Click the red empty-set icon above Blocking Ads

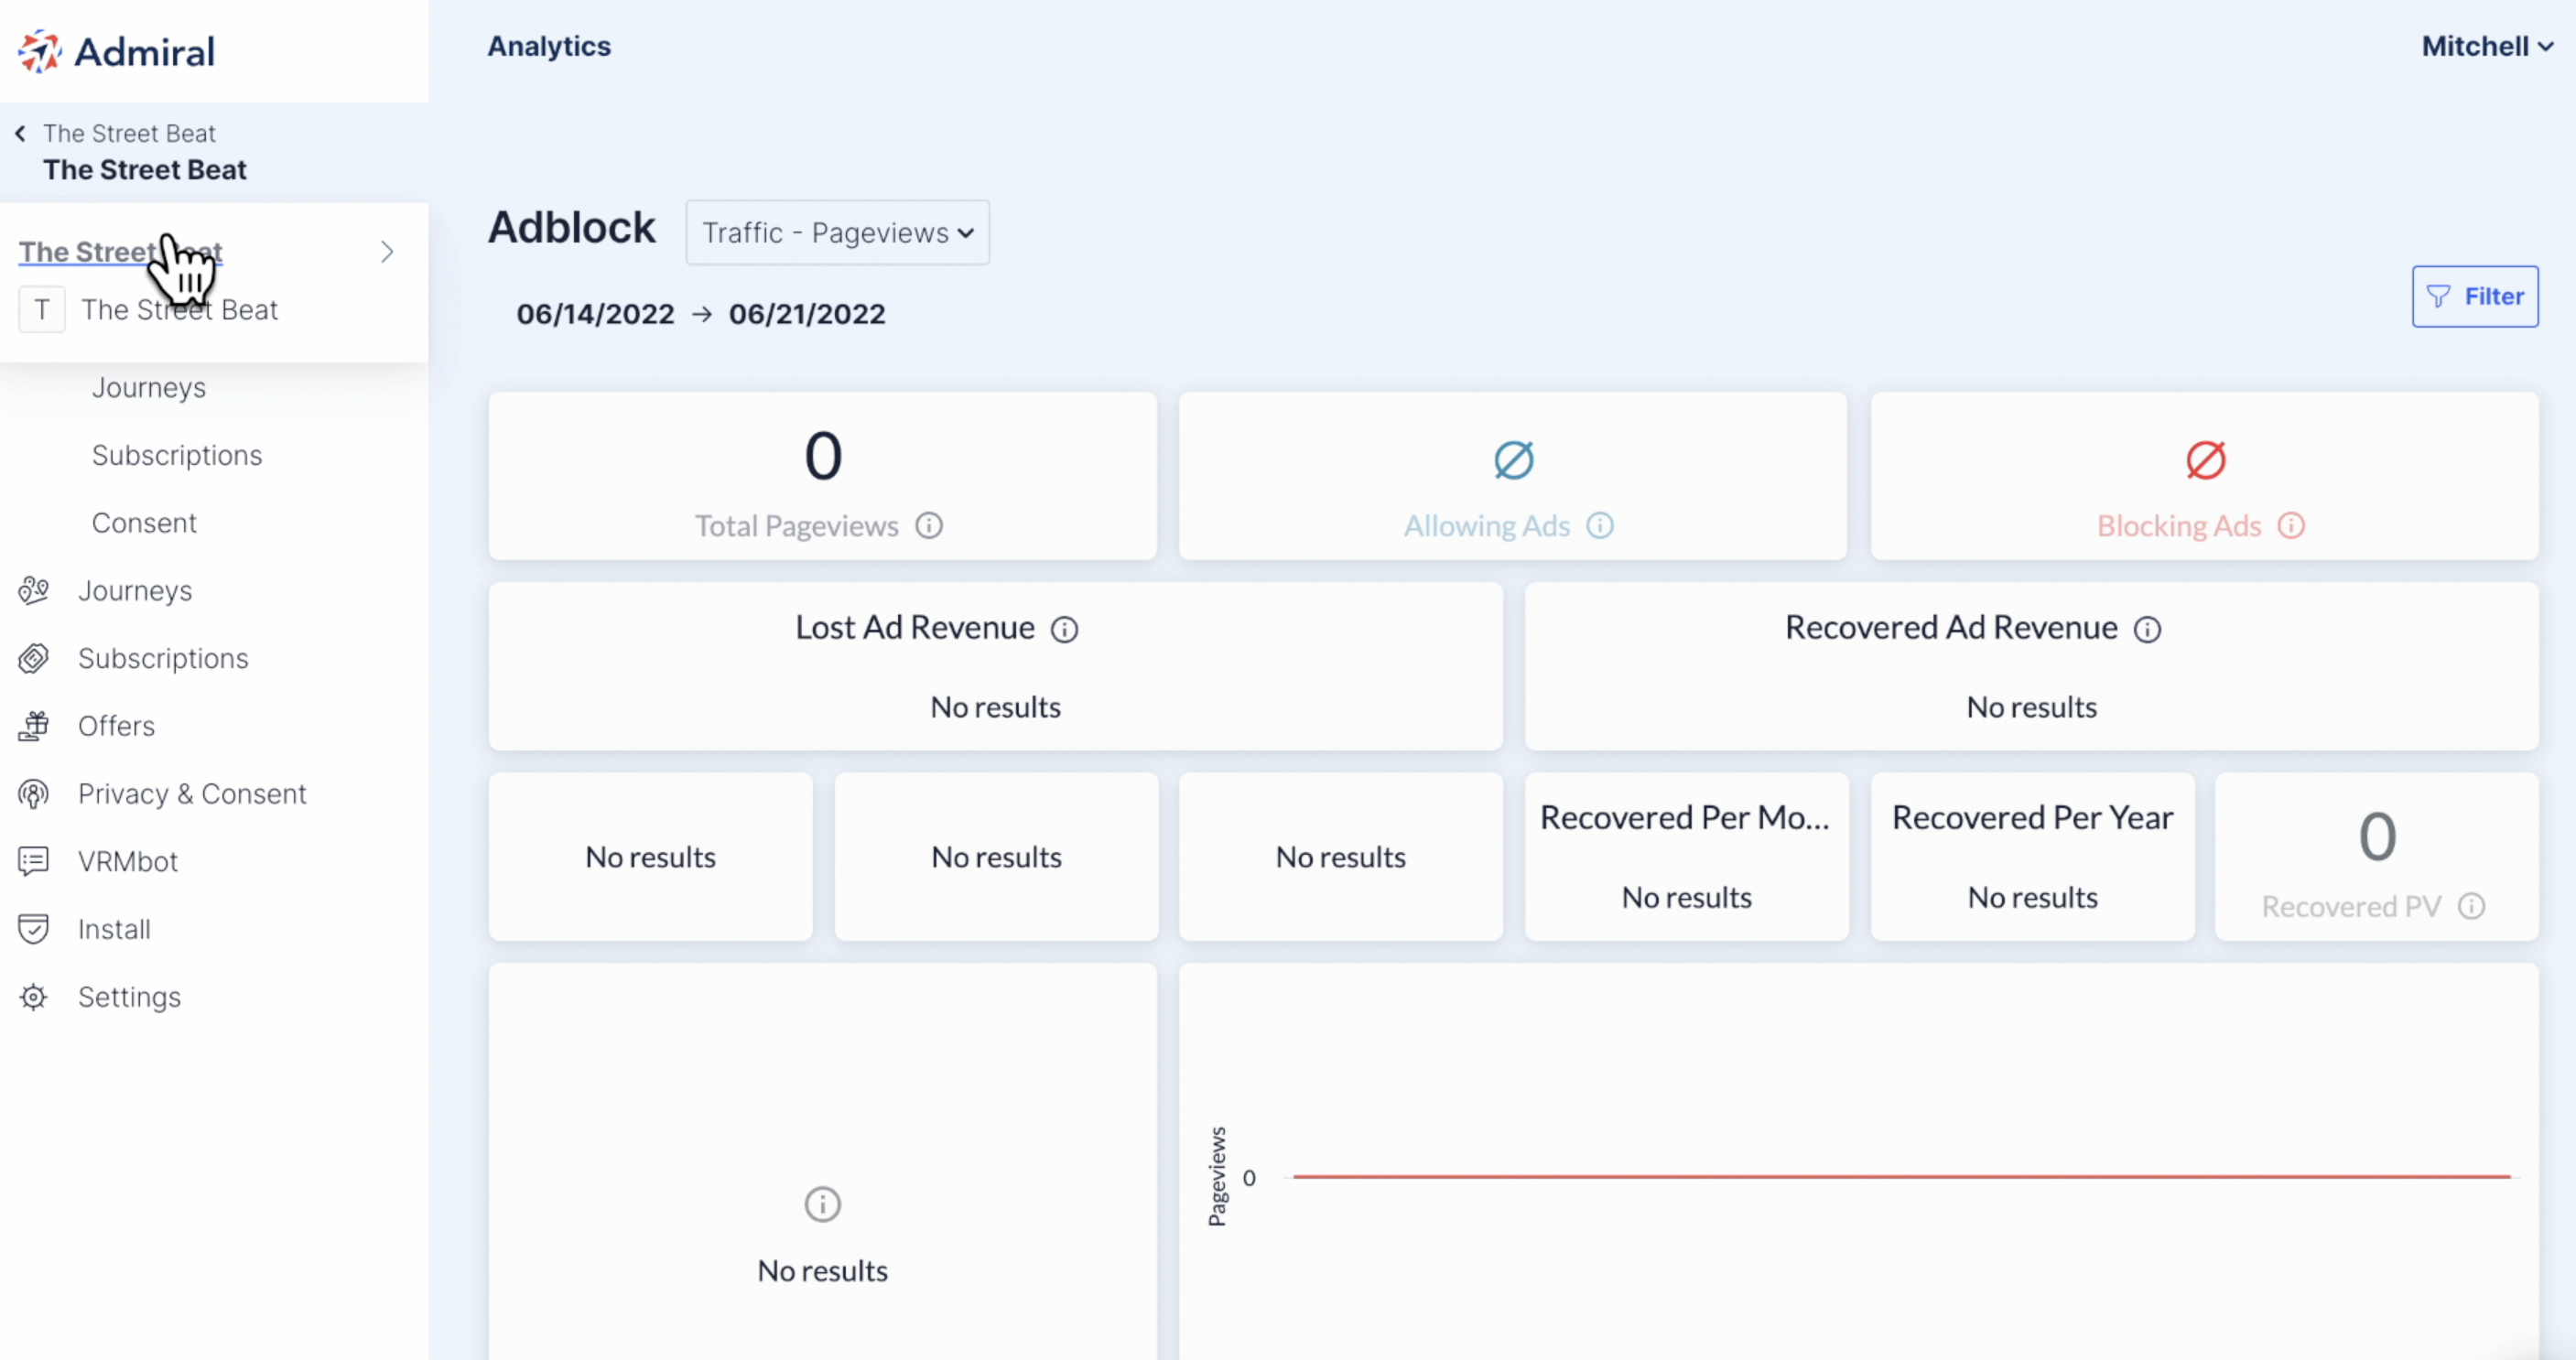pyautogui.click(x=2205, y=460)
